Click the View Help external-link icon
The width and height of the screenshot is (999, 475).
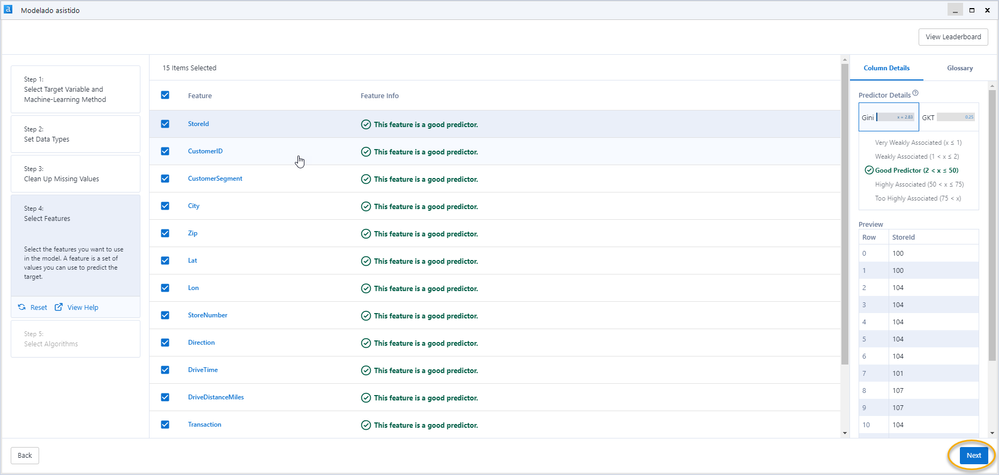coord(59,307)
